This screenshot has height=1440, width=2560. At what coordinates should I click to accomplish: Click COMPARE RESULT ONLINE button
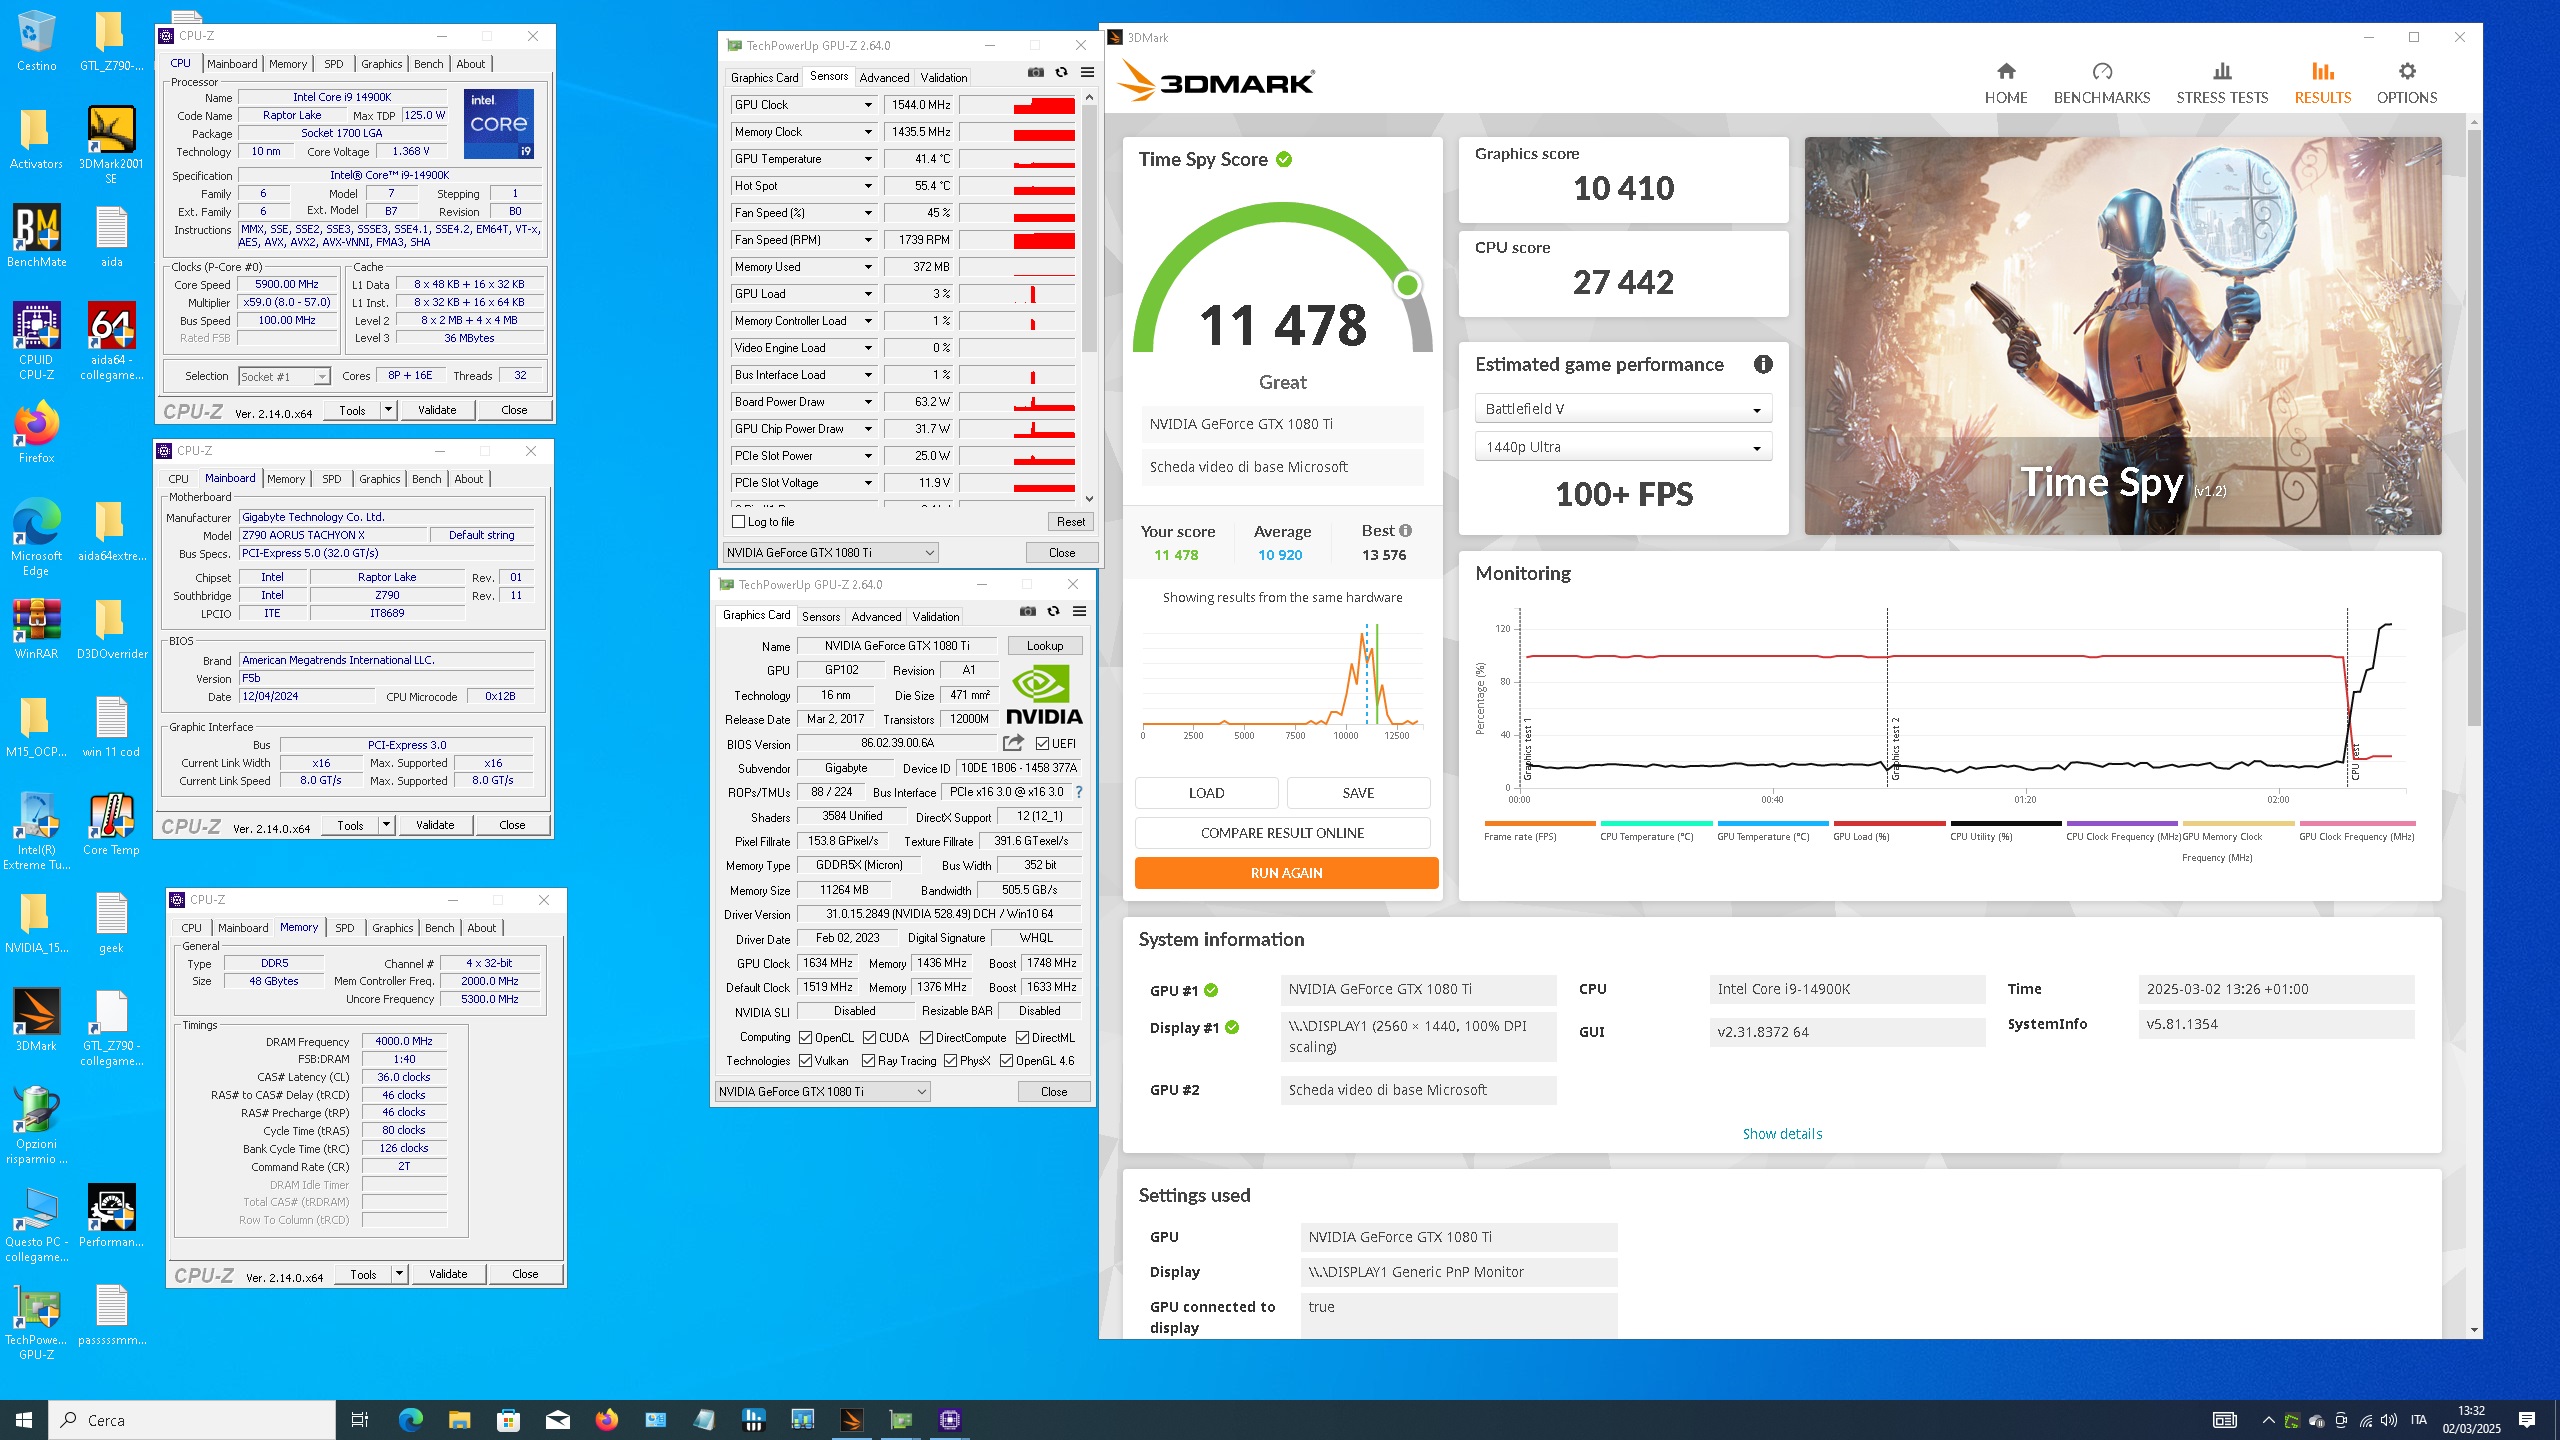[1282, 833]
